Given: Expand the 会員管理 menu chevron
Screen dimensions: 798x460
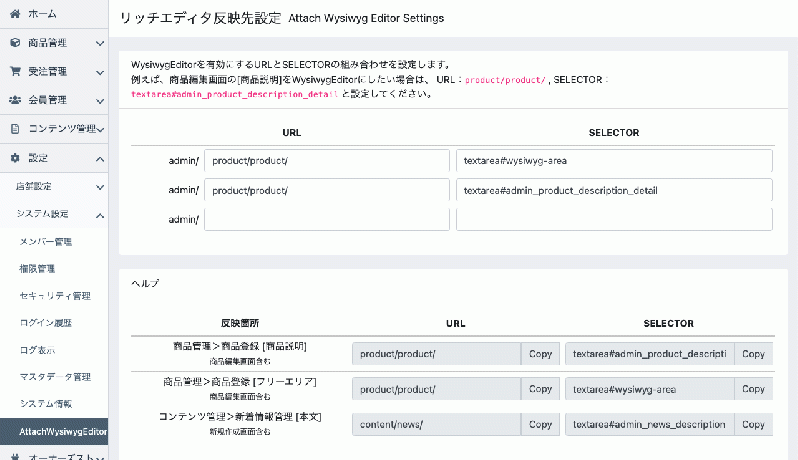Looking at the screenshot, I should (100, 101).
